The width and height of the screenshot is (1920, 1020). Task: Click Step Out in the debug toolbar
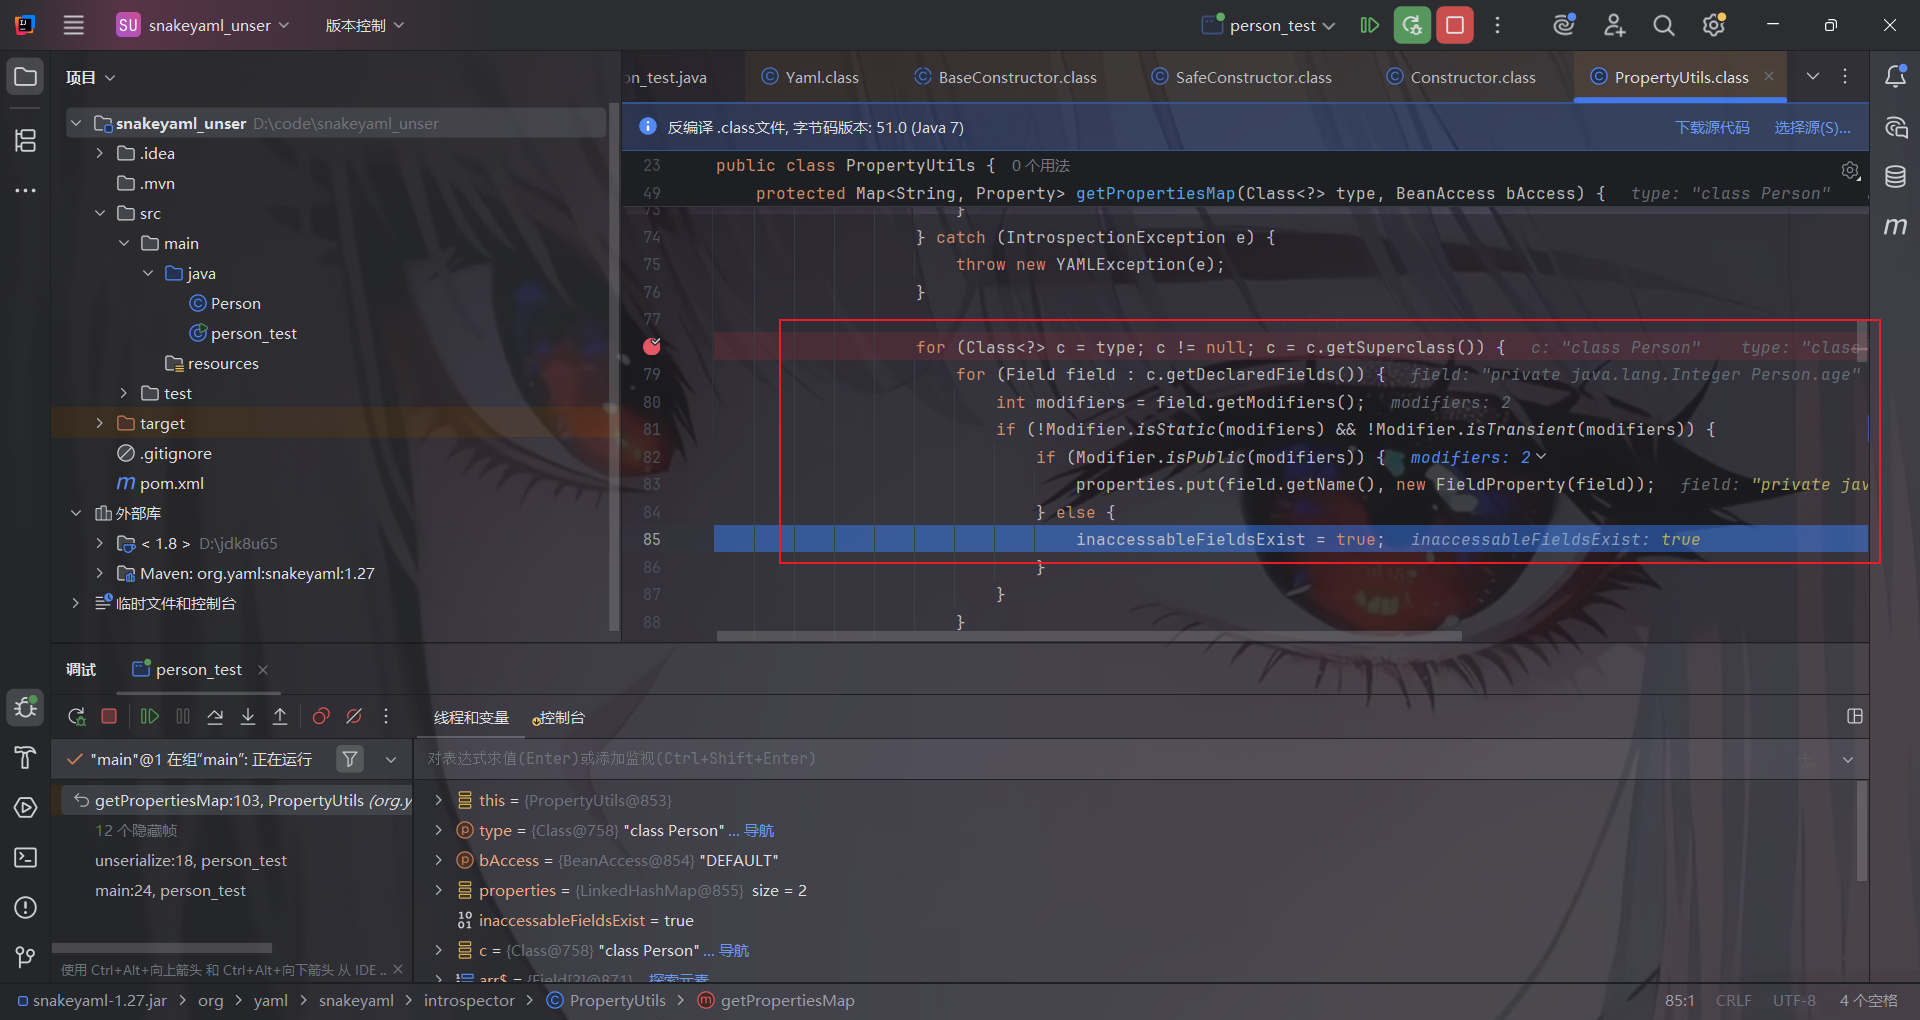point(280,716)
